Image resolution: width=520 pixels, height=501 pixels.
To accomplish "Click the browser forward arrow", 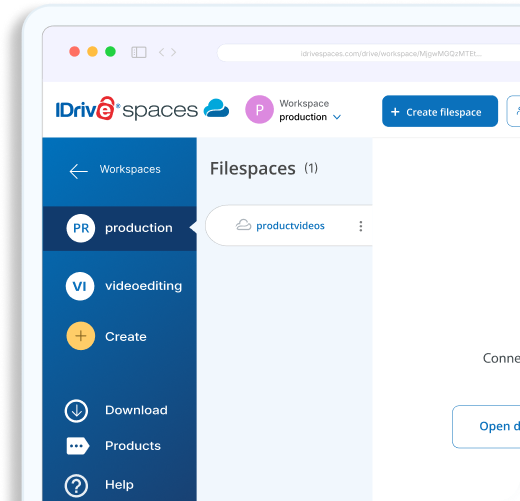I will click(173, 52).
